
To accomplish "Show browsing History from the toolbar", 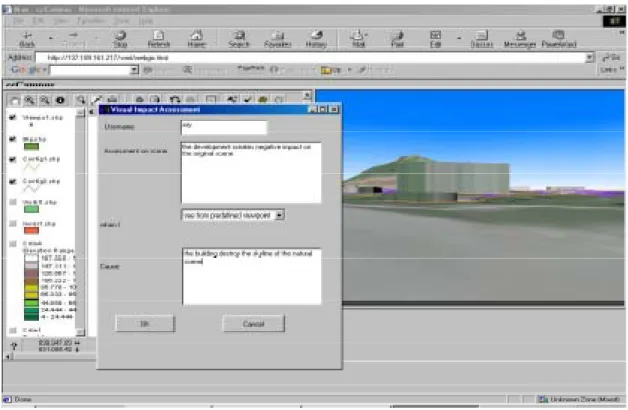I will coord(316,39).
